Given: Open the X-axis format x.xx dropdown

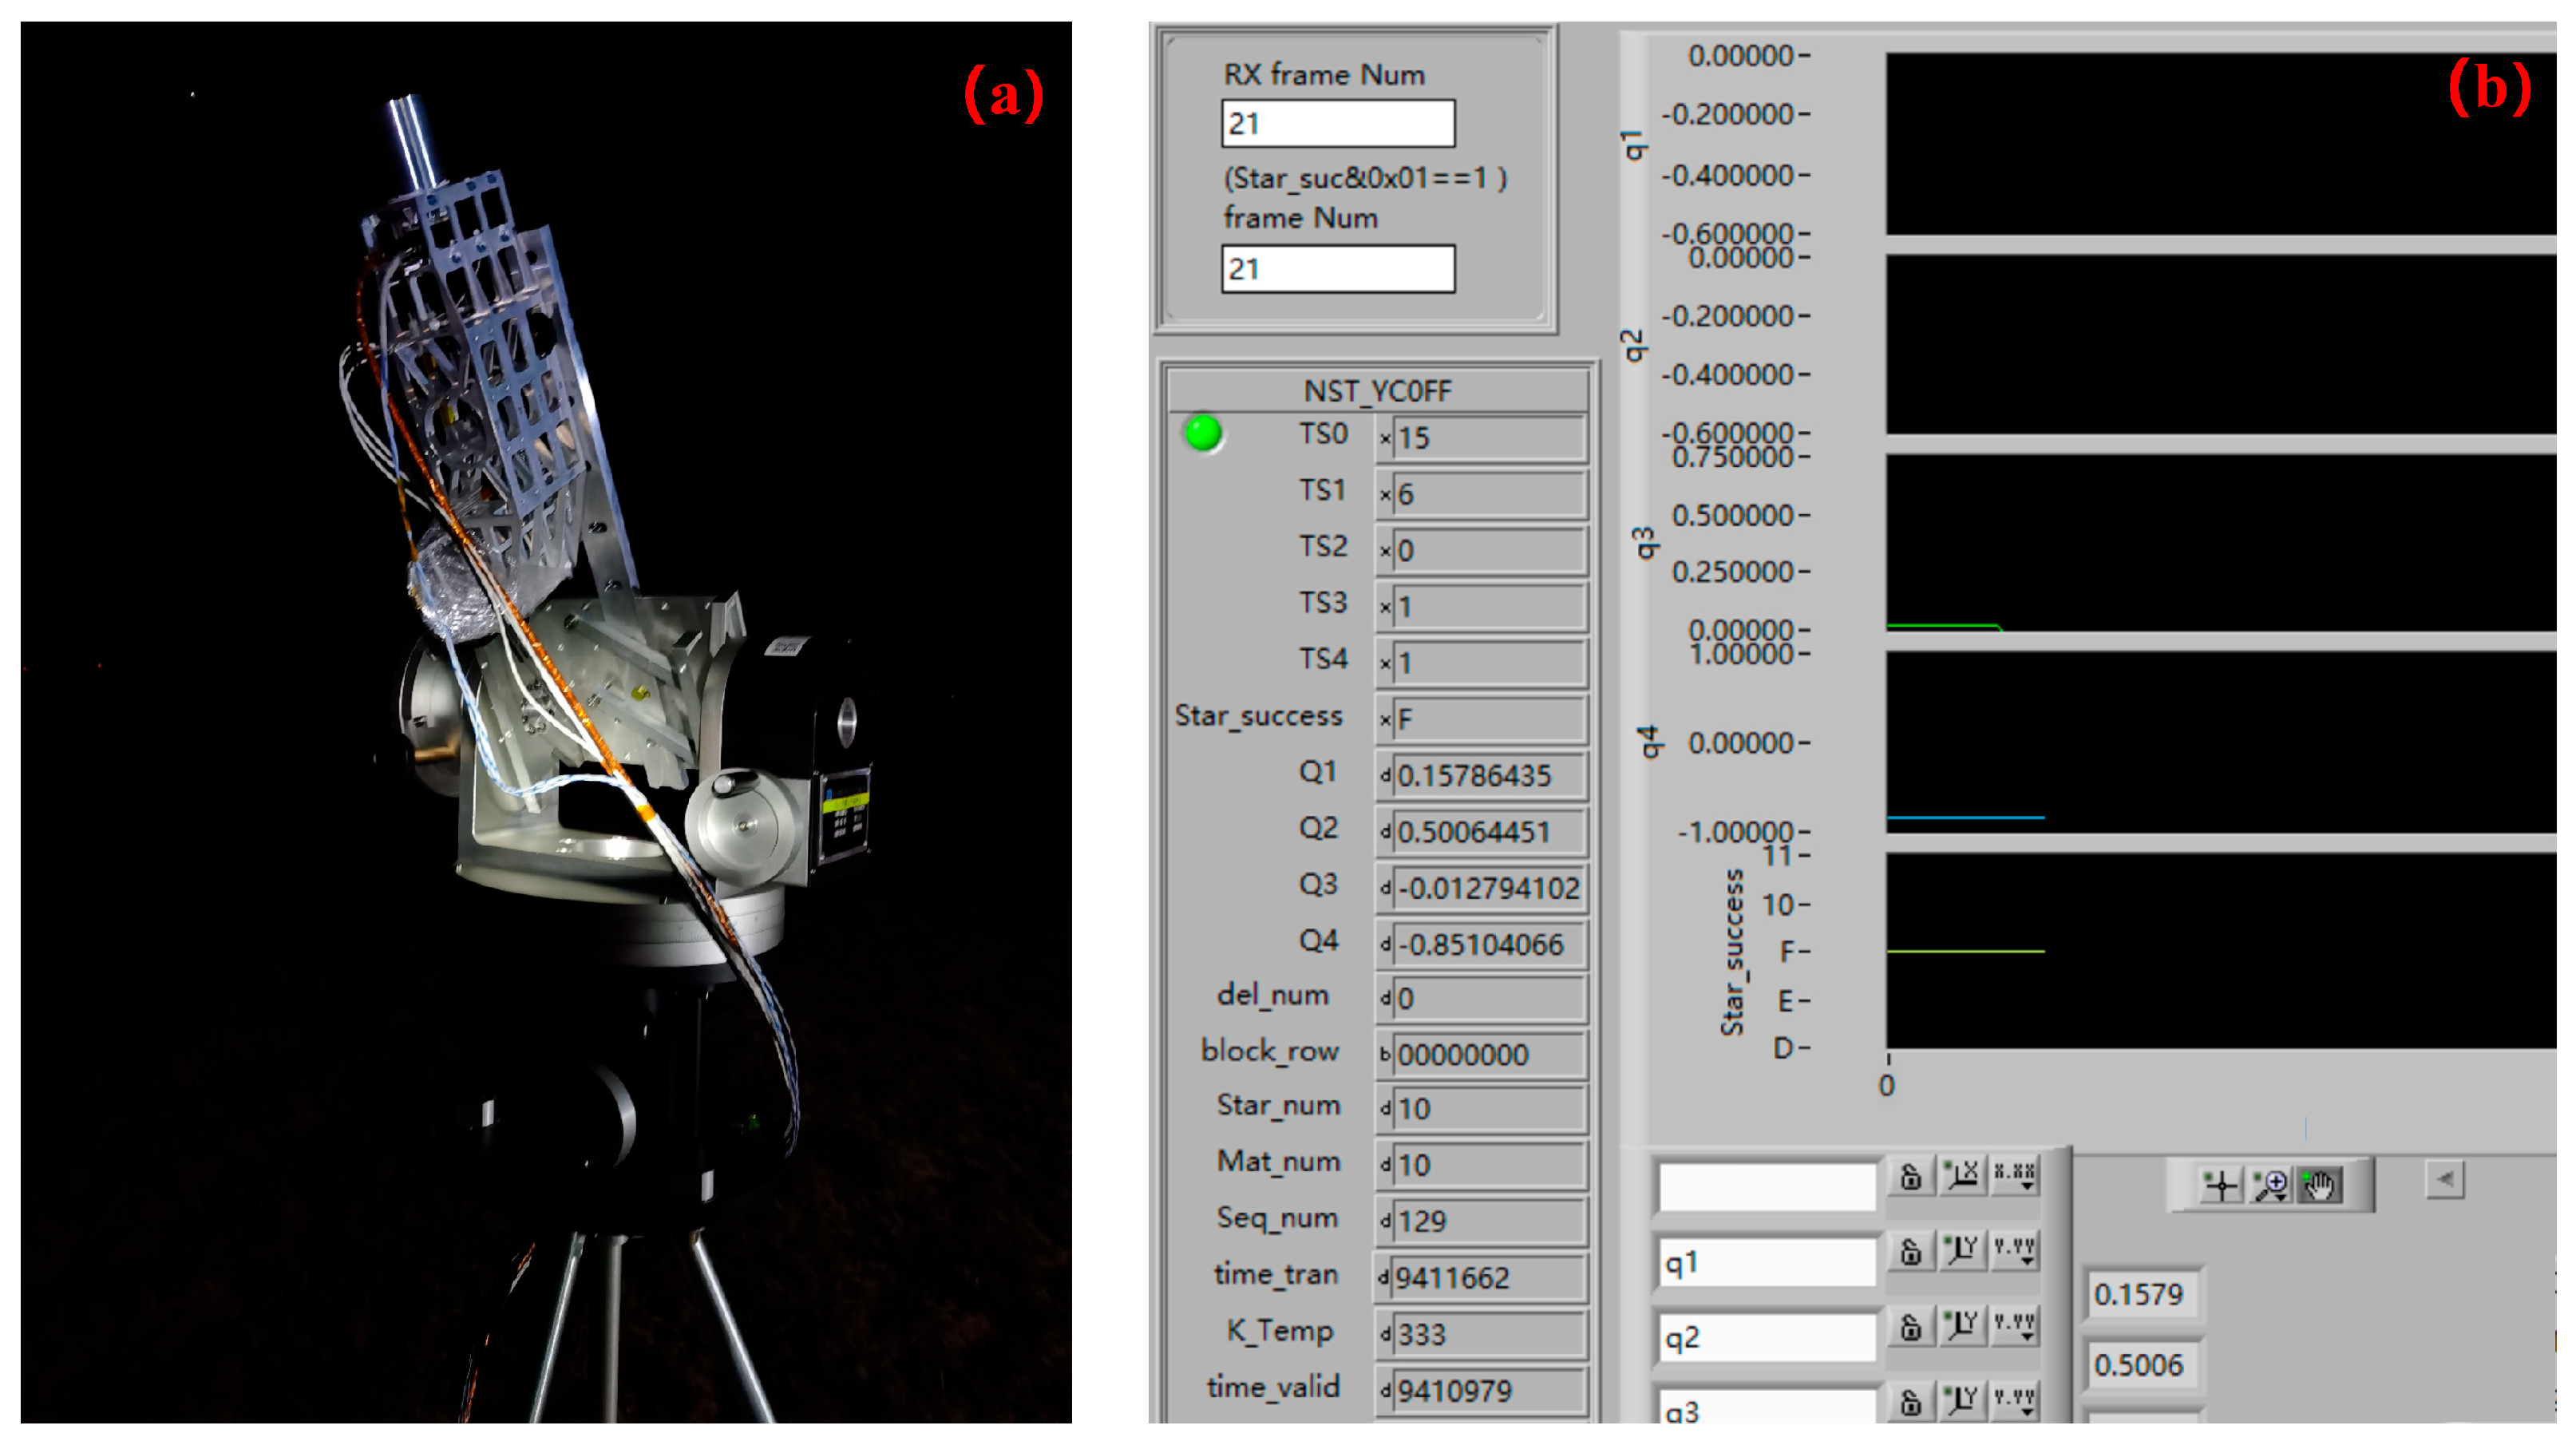Looking at the screenshot, I should pyautogui.click(x=2013, y=1175).
